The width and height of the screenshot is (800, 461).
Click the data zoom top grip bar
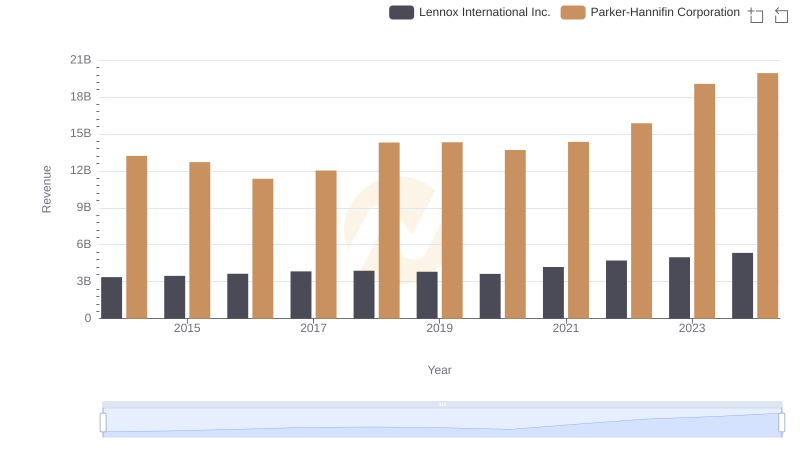pyautogui.click(x=442, y=404)
